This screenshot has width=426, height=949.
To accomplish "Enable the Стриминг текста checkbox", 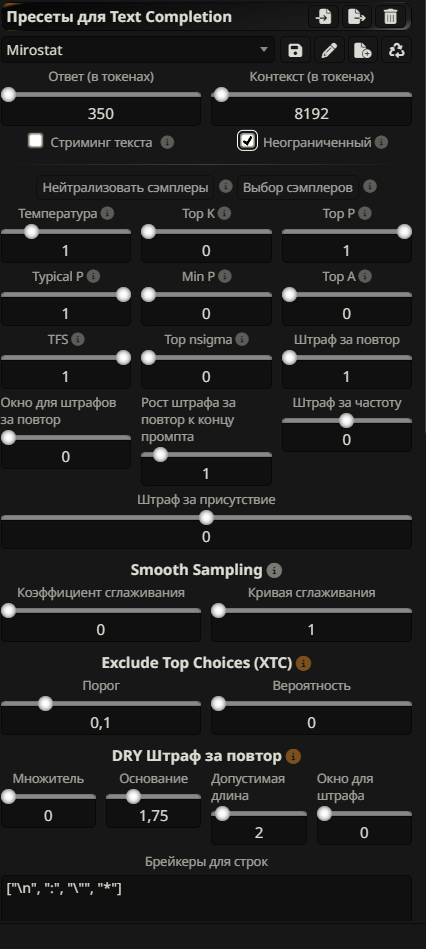I will point(36,141).
